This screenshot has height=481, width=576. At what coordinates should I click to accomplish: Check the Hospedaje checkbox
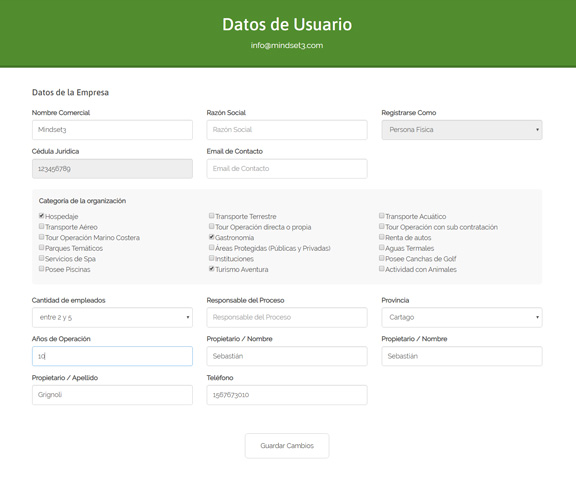[x=42, y=216]
